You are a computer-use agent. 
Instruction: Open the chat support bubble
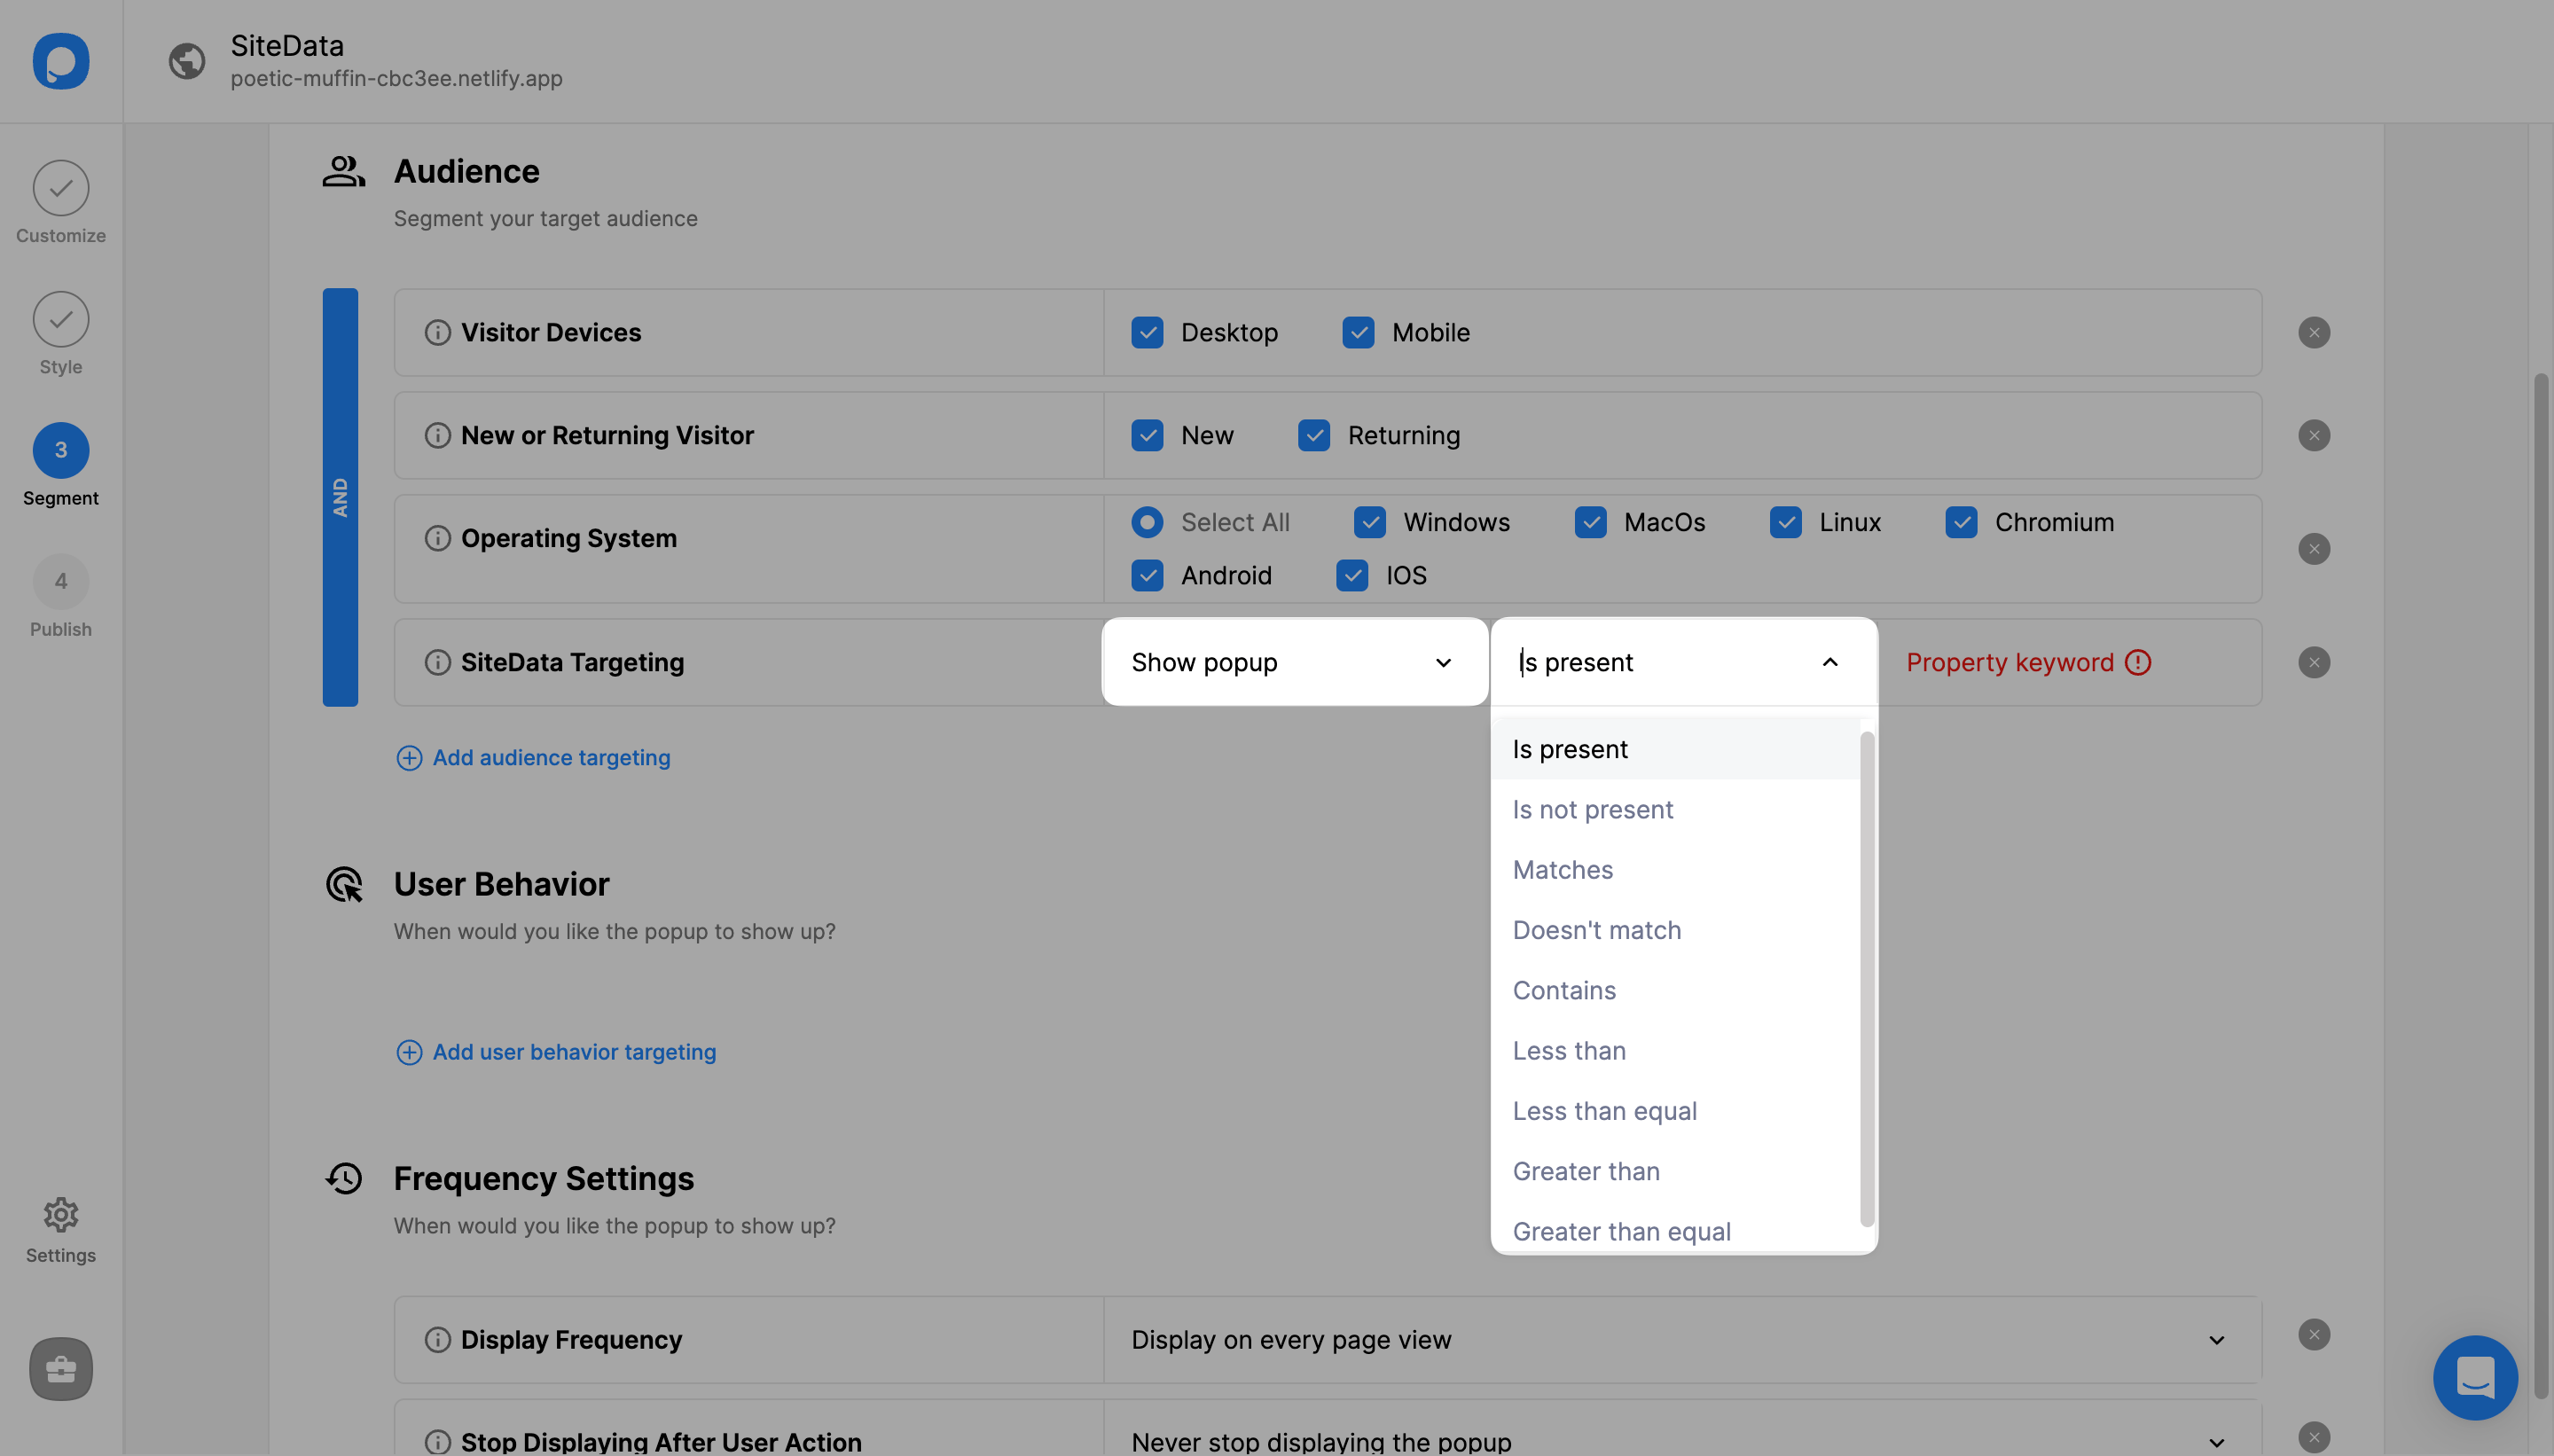click(x=2474, y=1377)
